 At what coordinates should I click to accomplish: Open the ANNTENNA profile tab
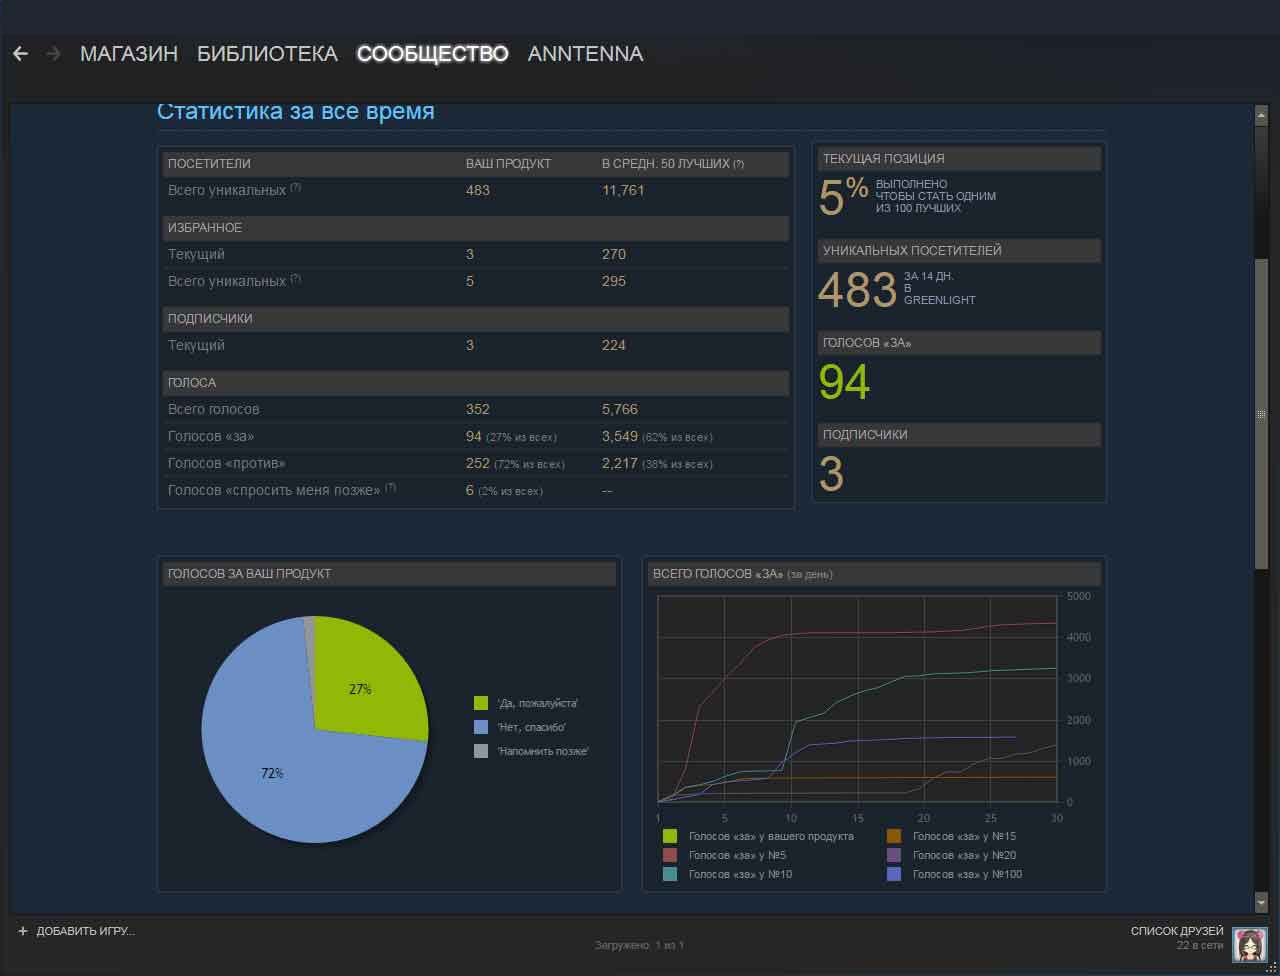[x=585, y=54]
